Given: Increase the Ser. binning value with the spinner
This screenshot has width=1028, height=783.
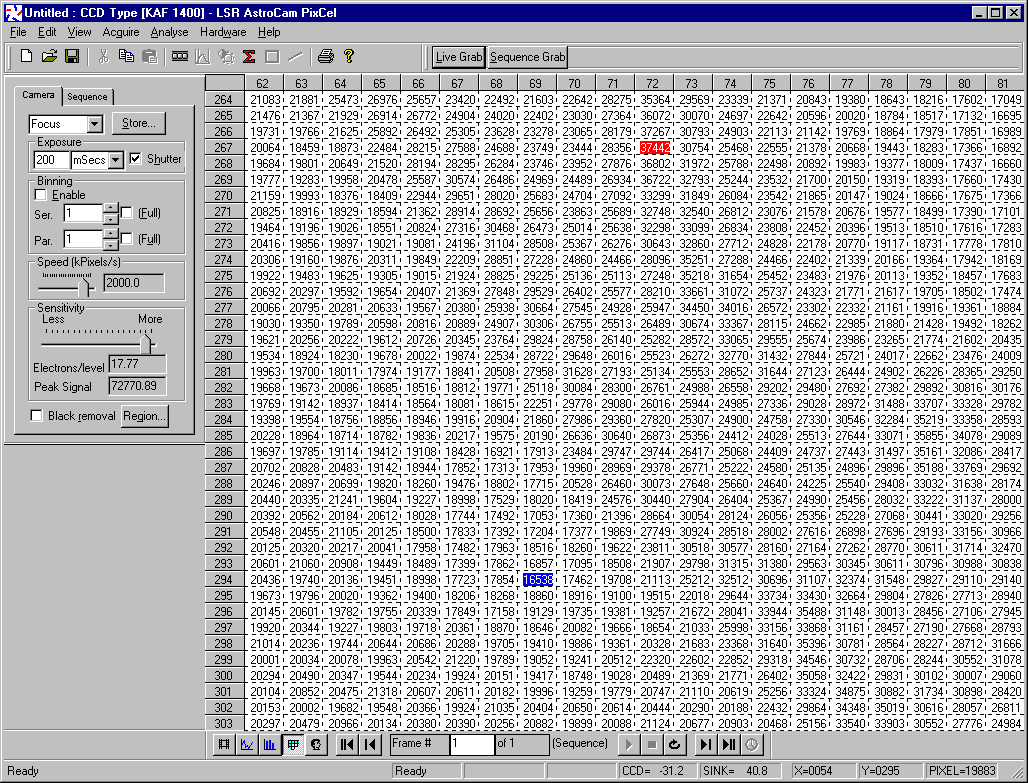Looking at the screenshot, I should coord(110,208).
